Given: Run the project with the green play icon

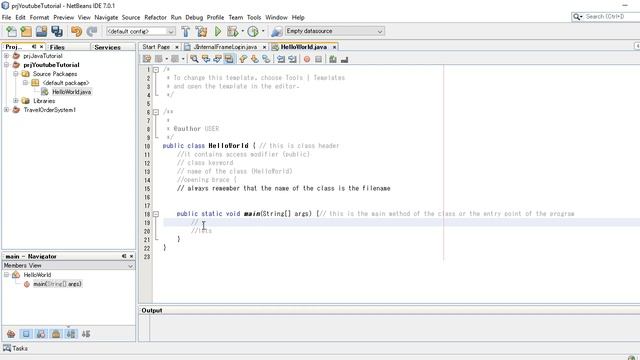Looking at the screenshot, I should 218,31.
